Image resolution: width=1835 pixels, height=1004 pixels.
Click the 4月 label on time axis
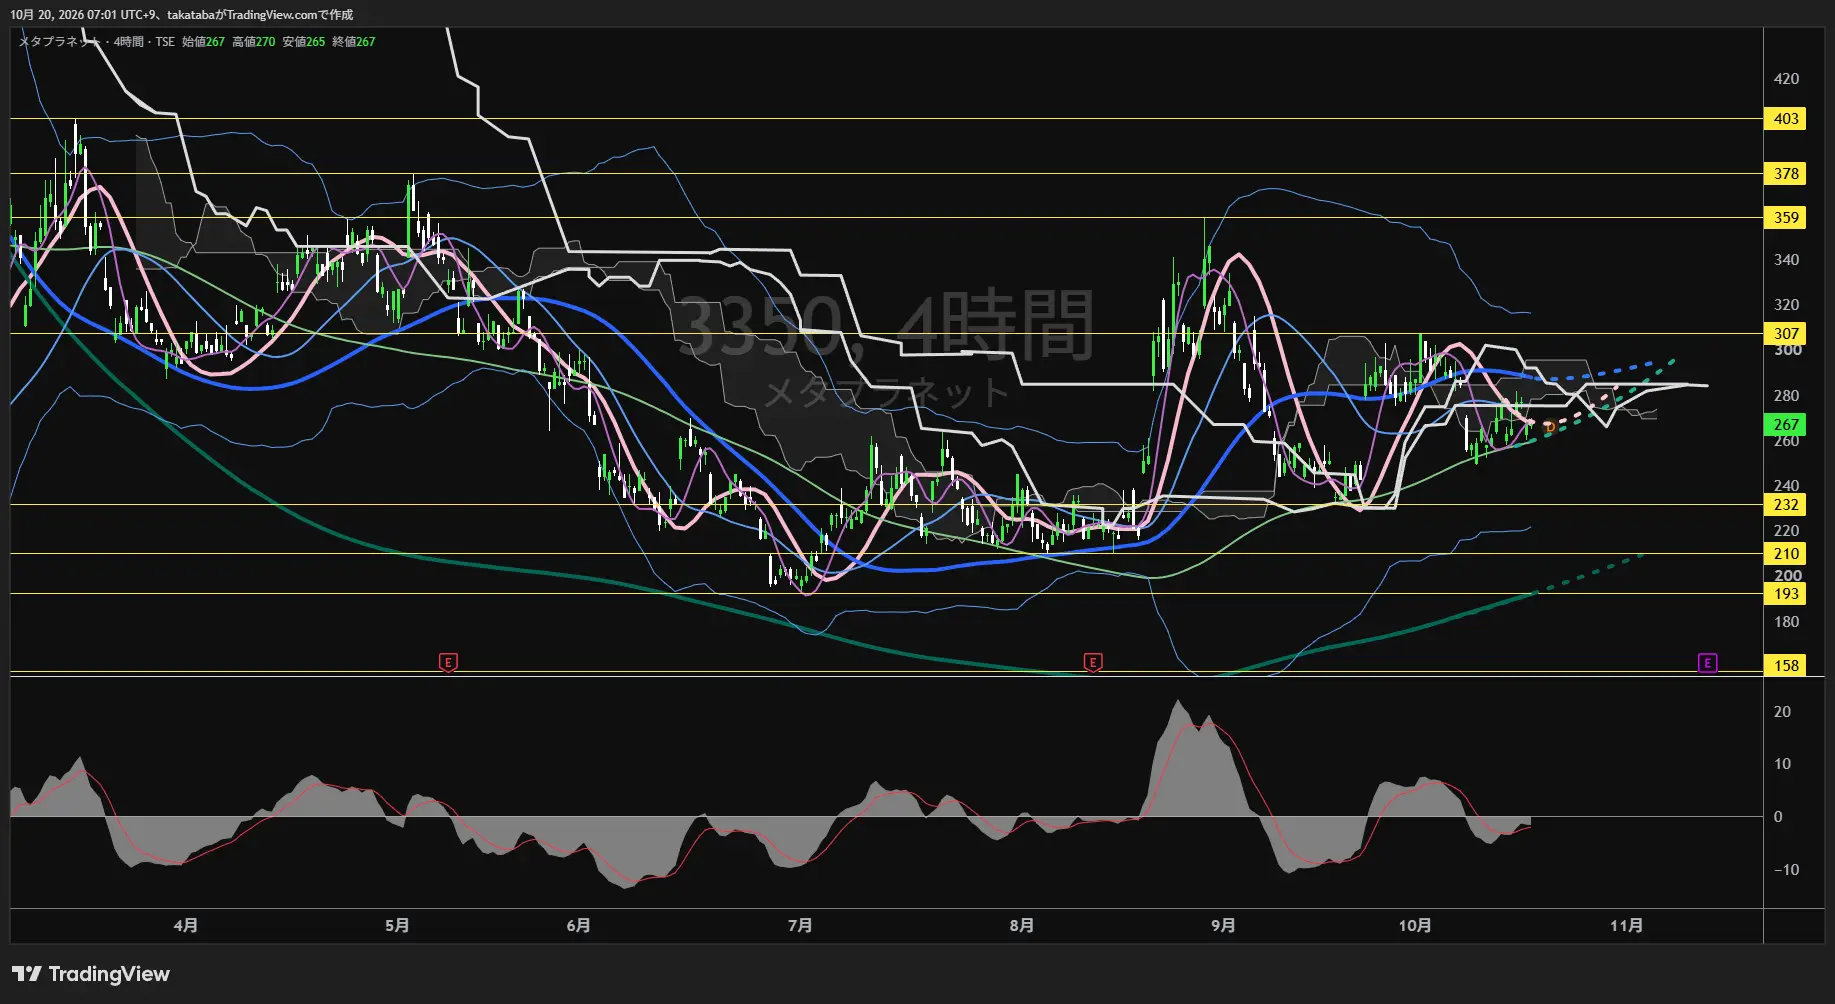(185, 926)
